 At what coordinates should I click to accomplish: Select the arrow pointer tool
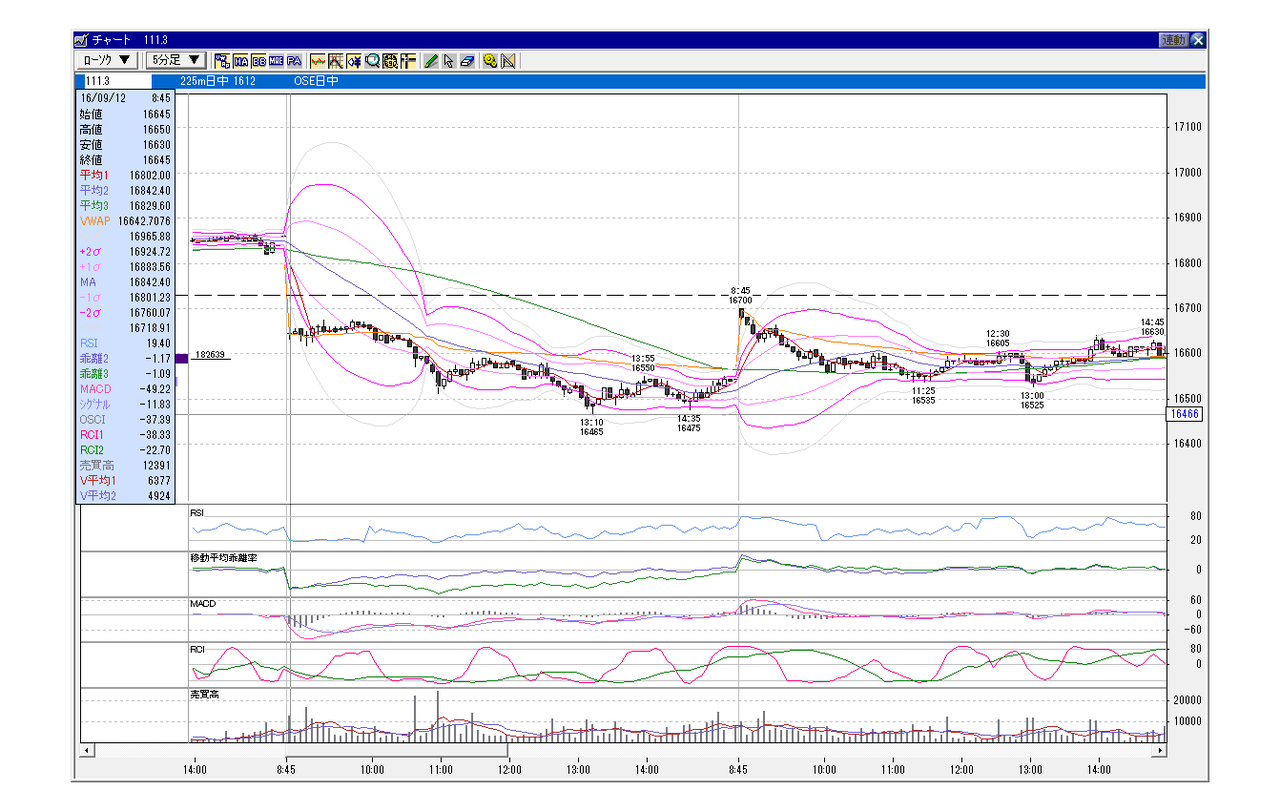point(449,61)
